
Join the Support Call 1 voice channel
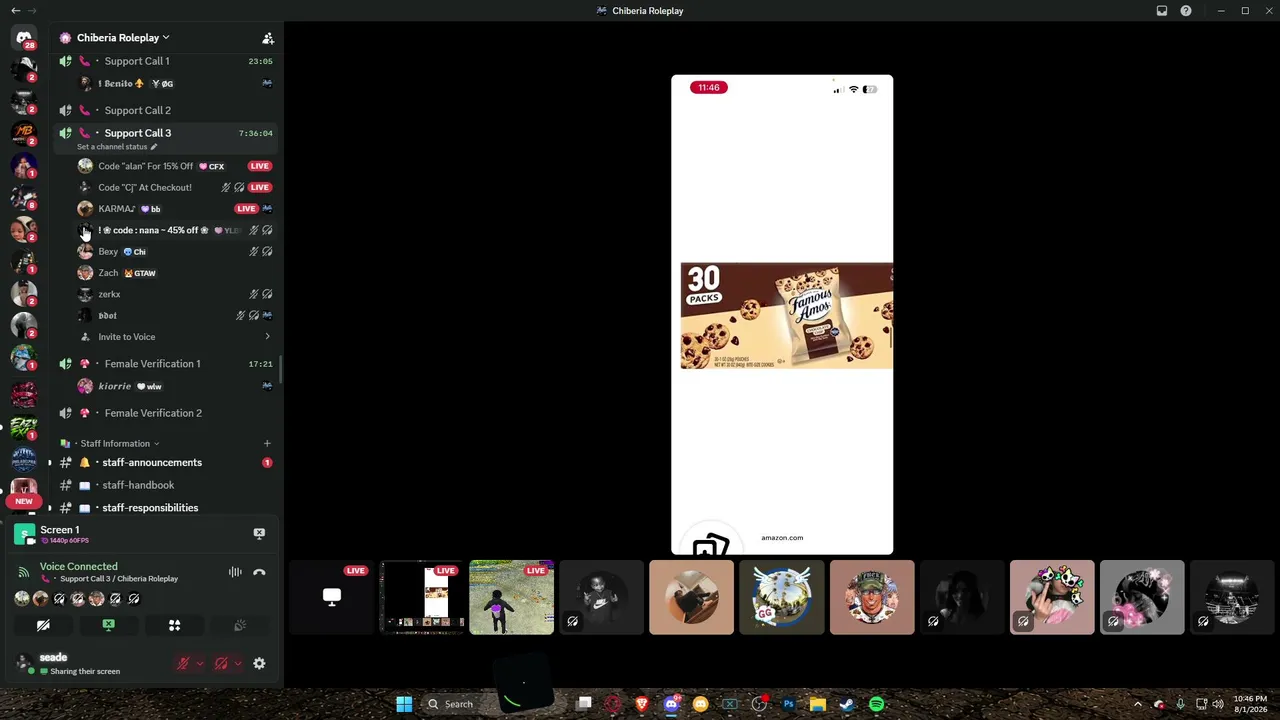[x=166, y=61]
